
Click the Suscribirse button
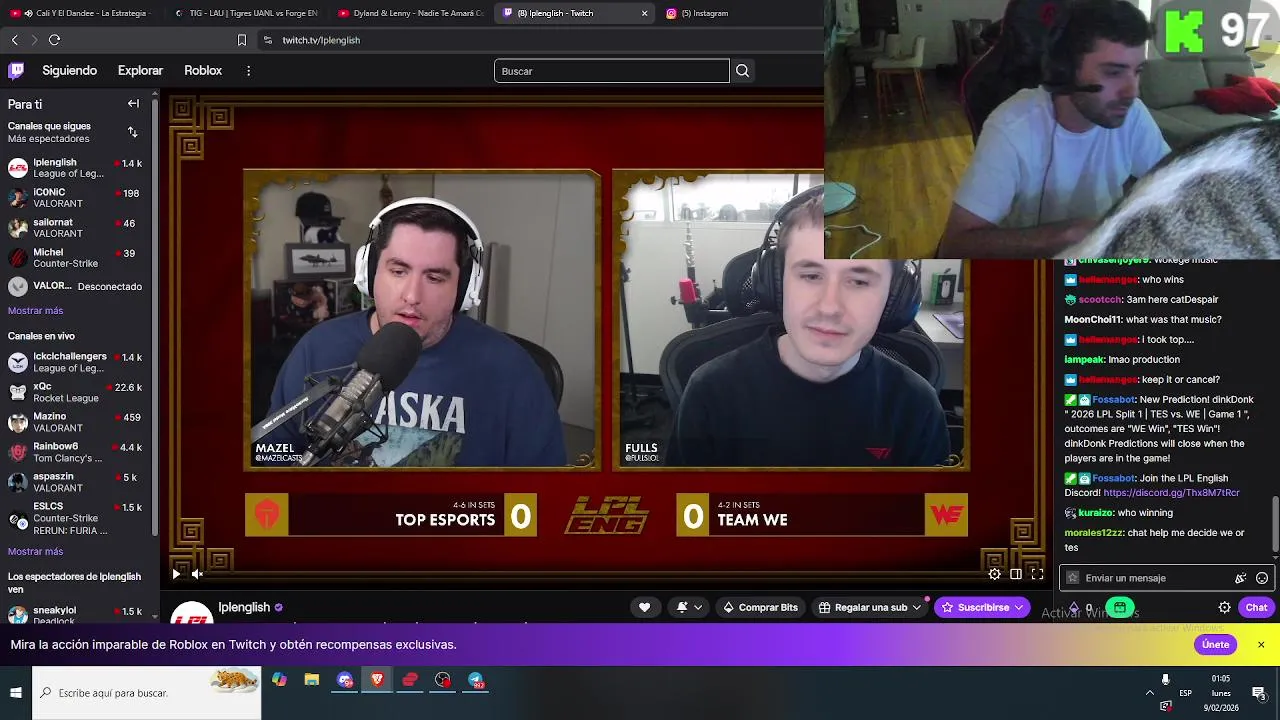click(982, 607)
